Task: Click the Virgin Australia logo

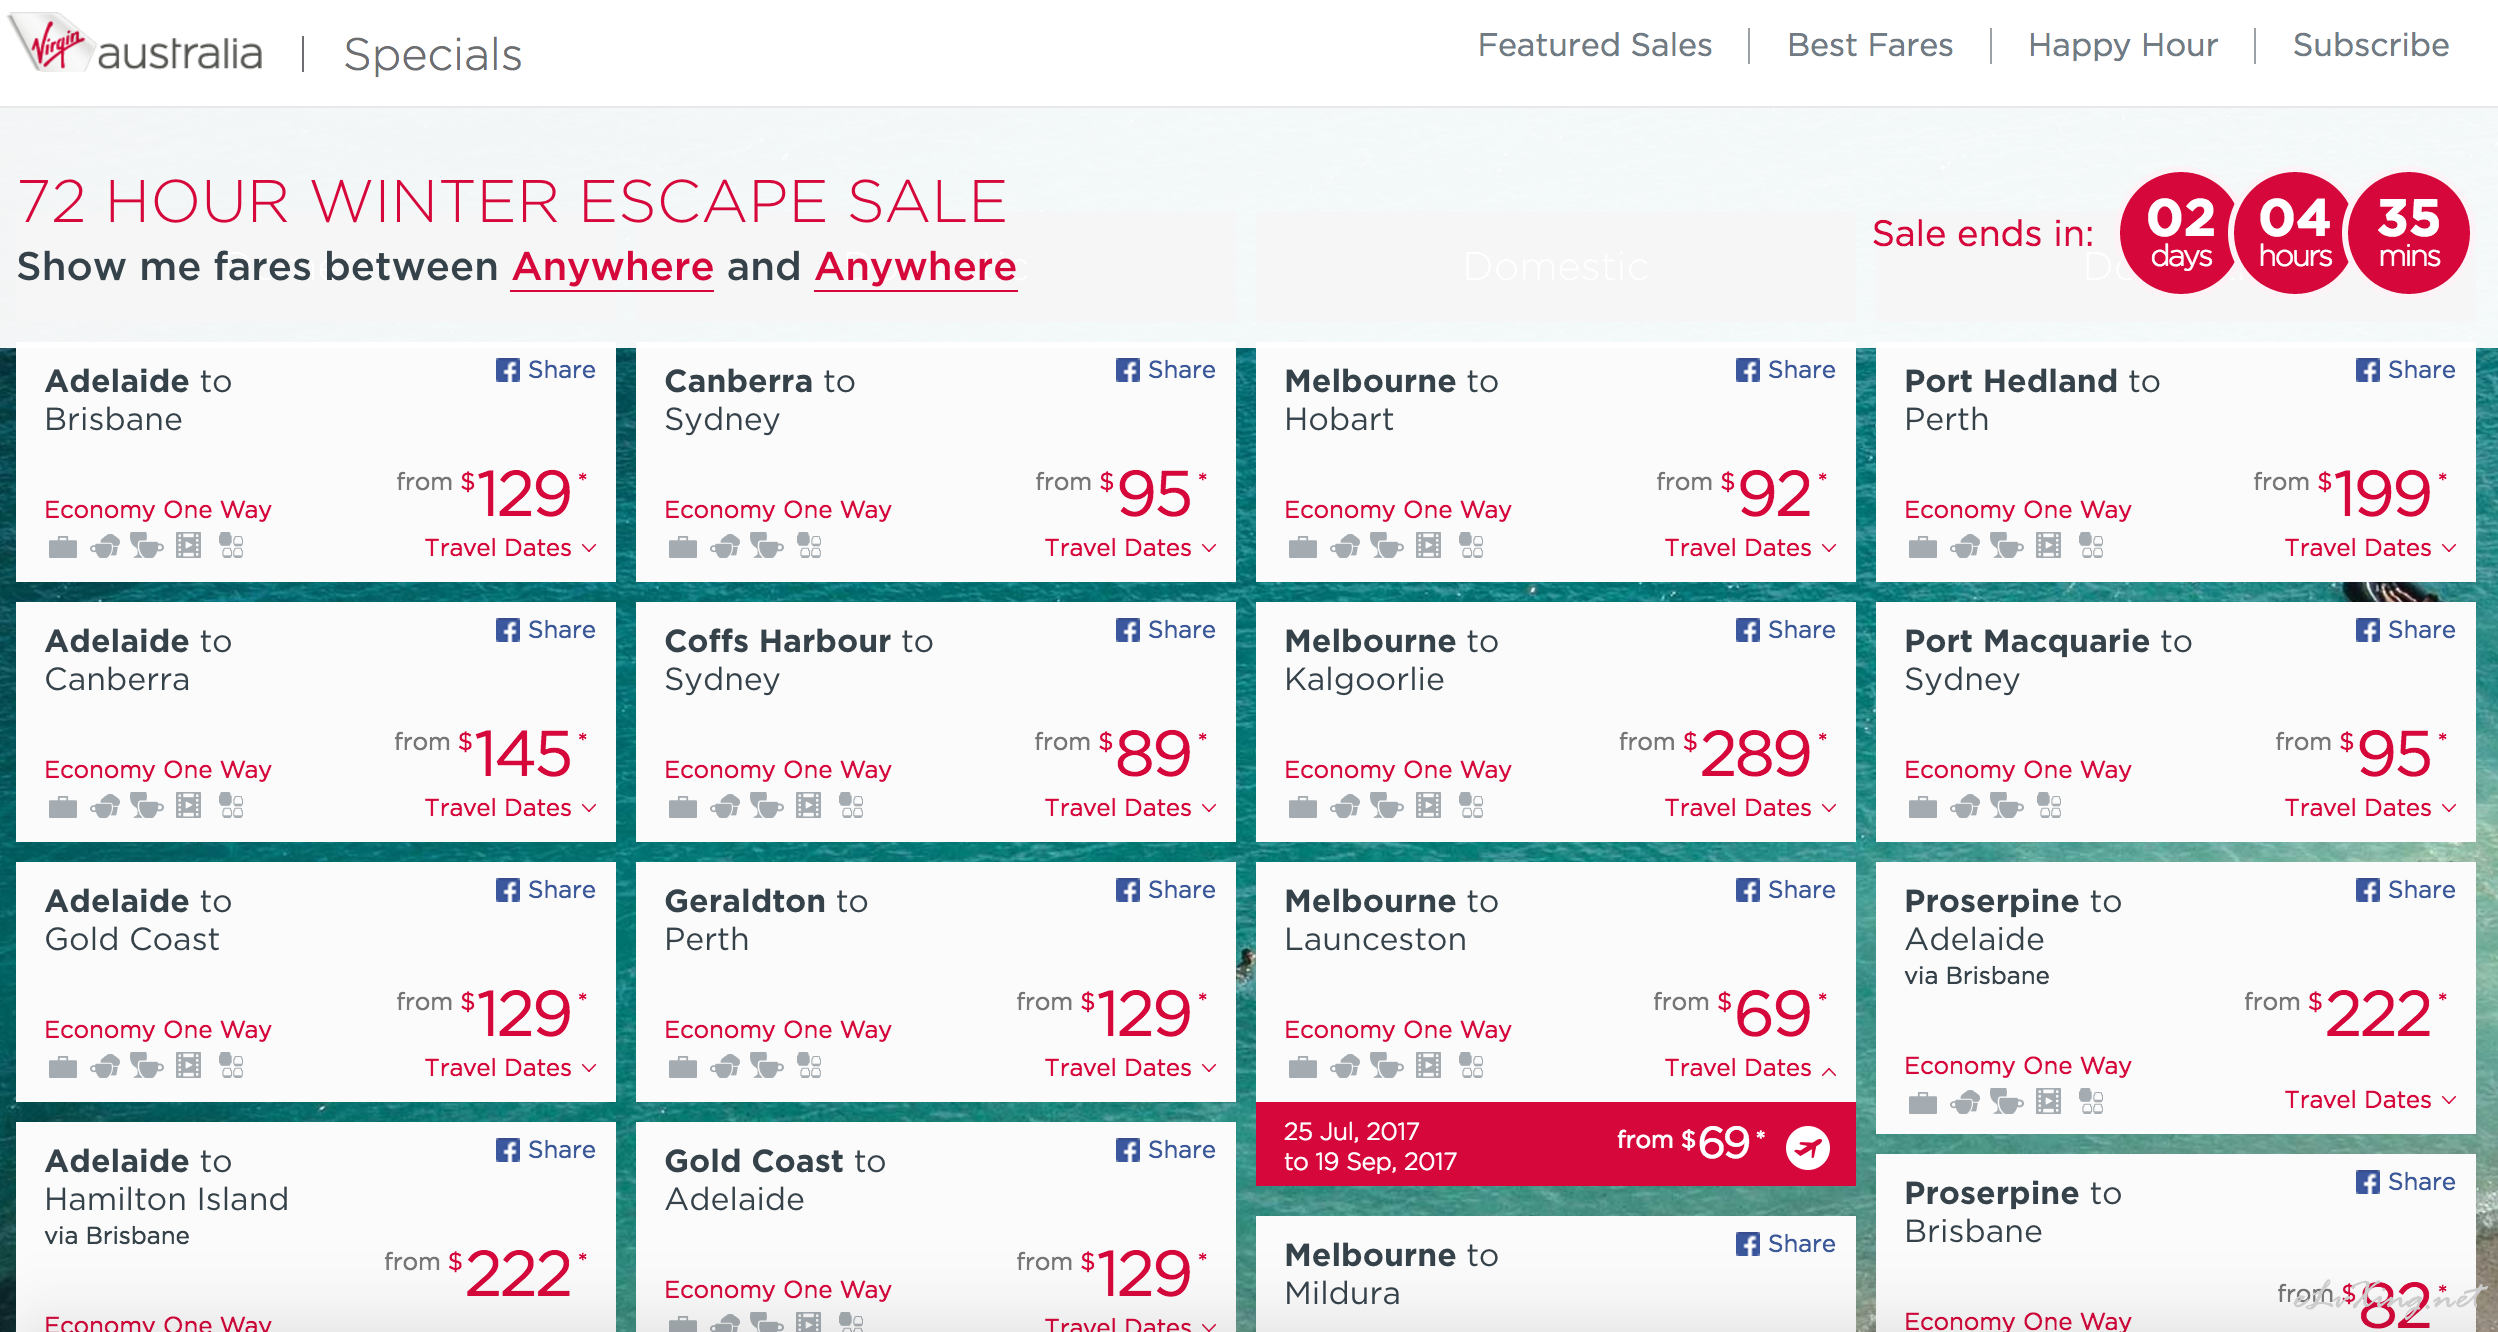Action: (x=136, y=45)
